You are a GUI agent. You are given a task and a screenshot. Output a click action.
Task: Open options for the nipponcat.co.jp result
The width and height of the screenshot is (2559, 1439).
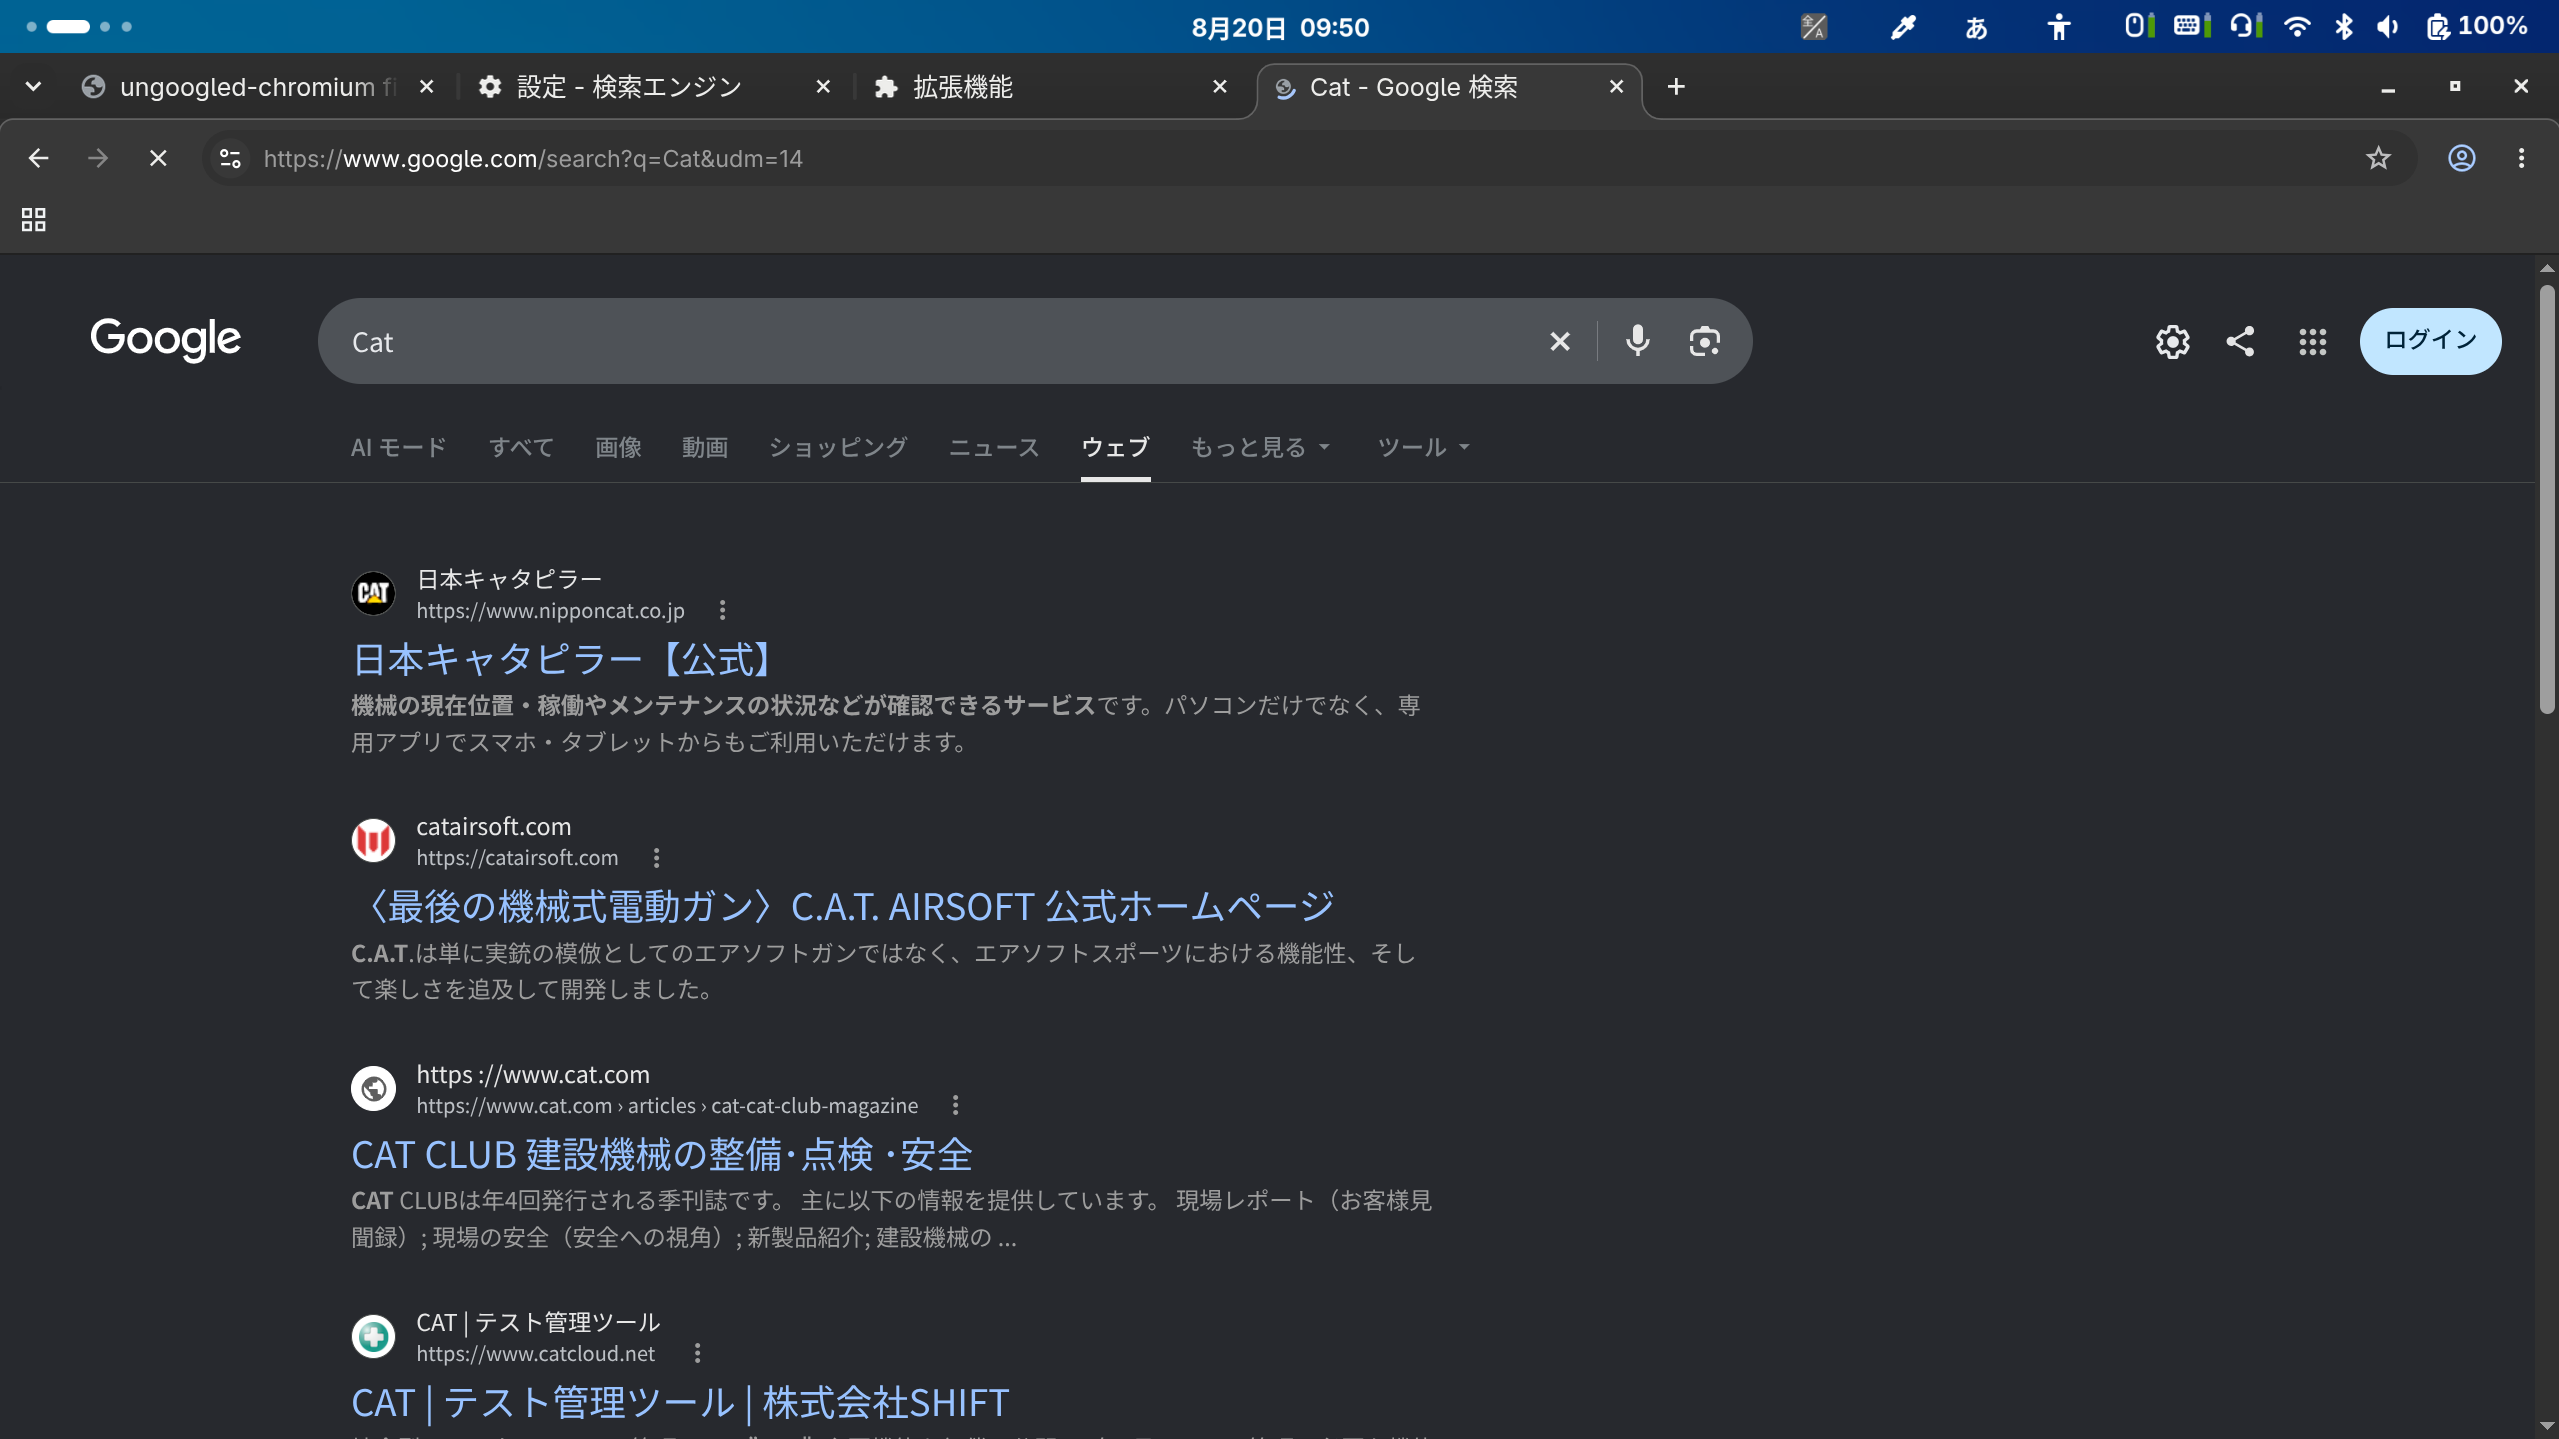[x=722, y=610]
